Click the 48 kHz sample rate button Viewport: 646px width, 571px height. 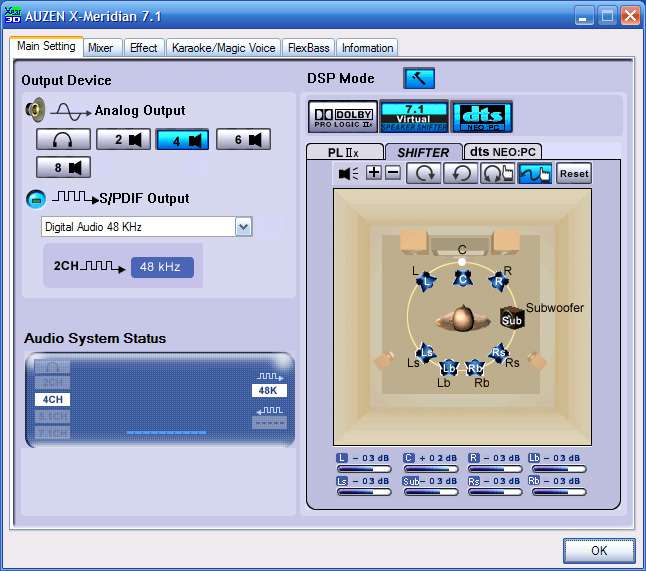pos(162,267)
